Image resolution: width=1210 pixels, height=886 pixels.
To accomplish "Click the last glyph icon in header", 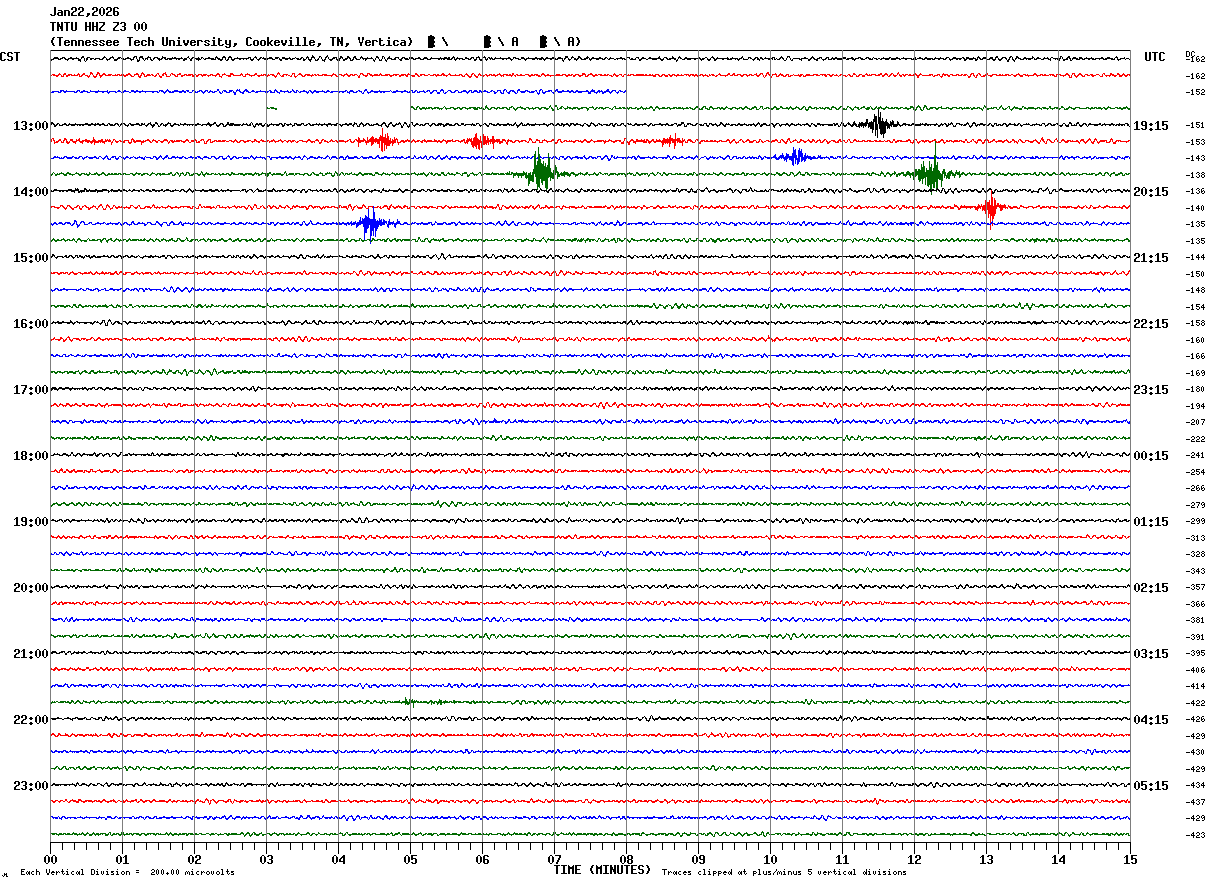I will pyautogui.click(x=544, y=42).
